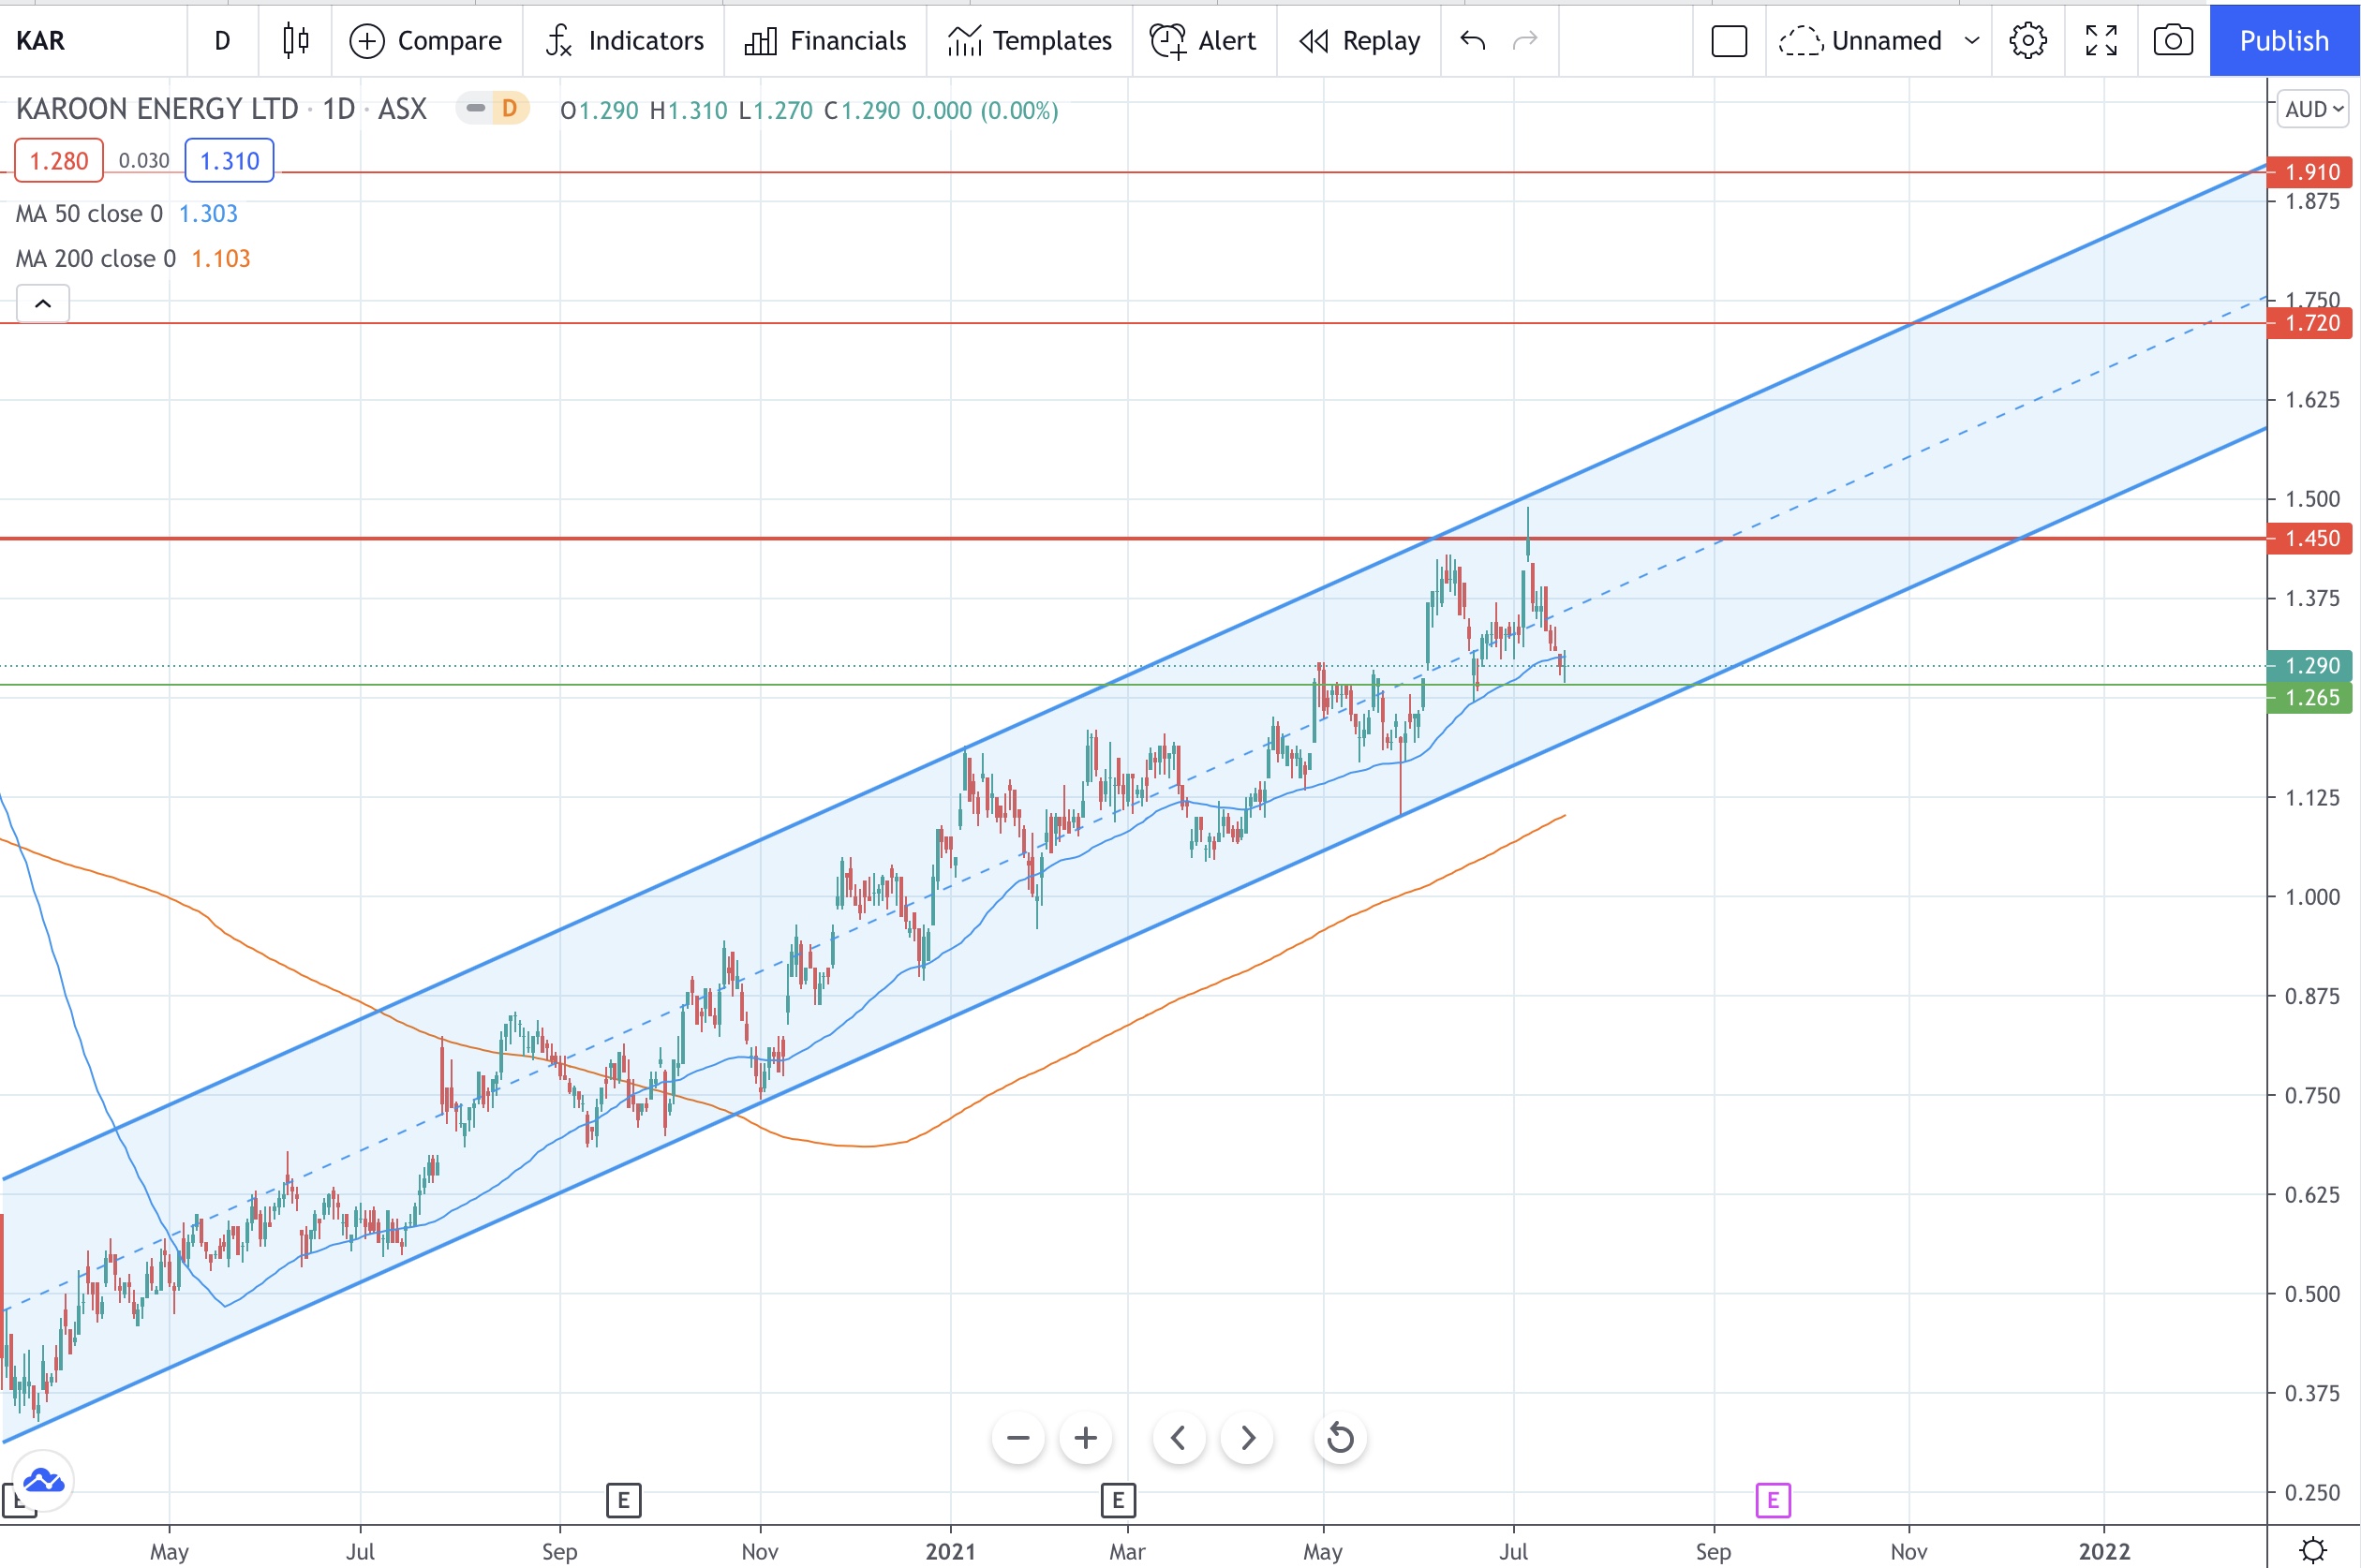Click the 1.310 buy price button

(229, 161)
